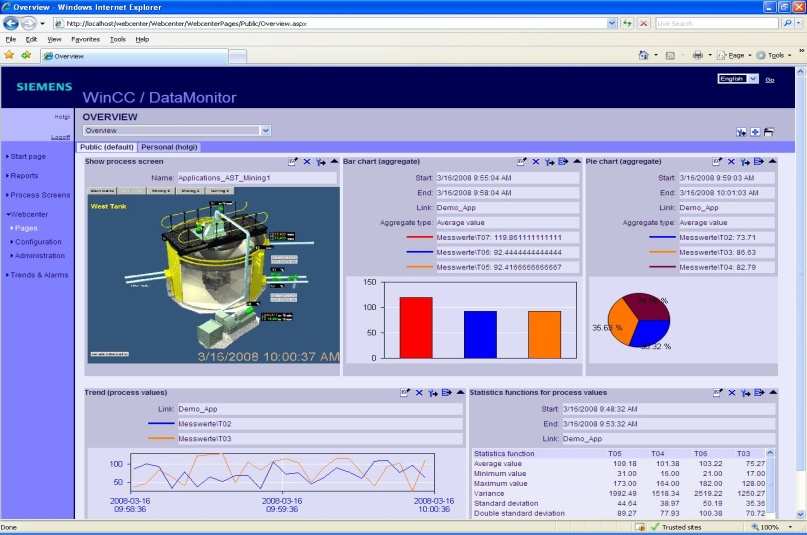This screenshot has width=807, height=535.
Task: Click connect icon of Trend panel
Action: pos(433,393)
